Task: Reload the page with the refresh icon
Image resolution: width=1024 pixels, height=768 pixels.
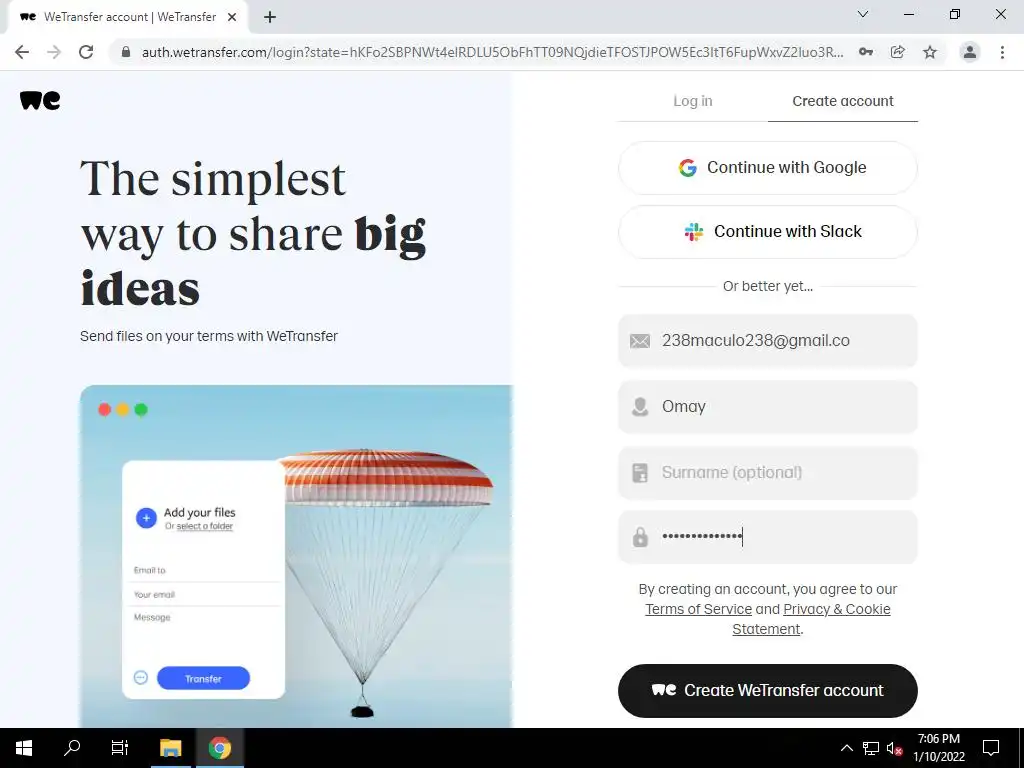Action: coord(86,52)
